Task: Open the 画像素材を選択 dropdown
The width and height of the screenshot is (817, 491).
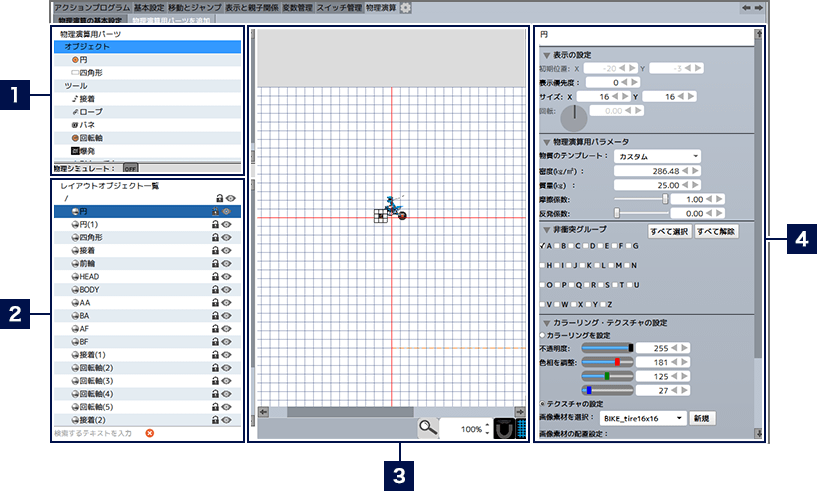Action: [x=643, y=418]
